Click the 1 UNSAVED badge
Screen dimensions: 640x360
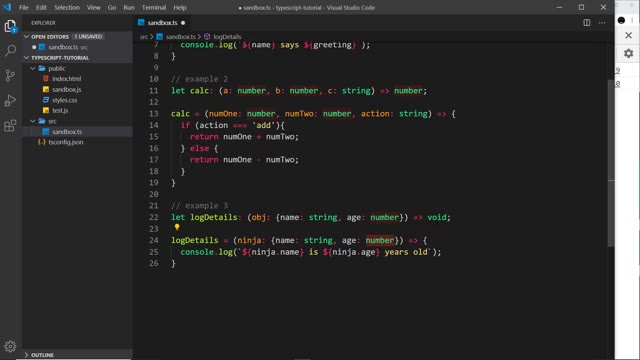click(88, 37)
